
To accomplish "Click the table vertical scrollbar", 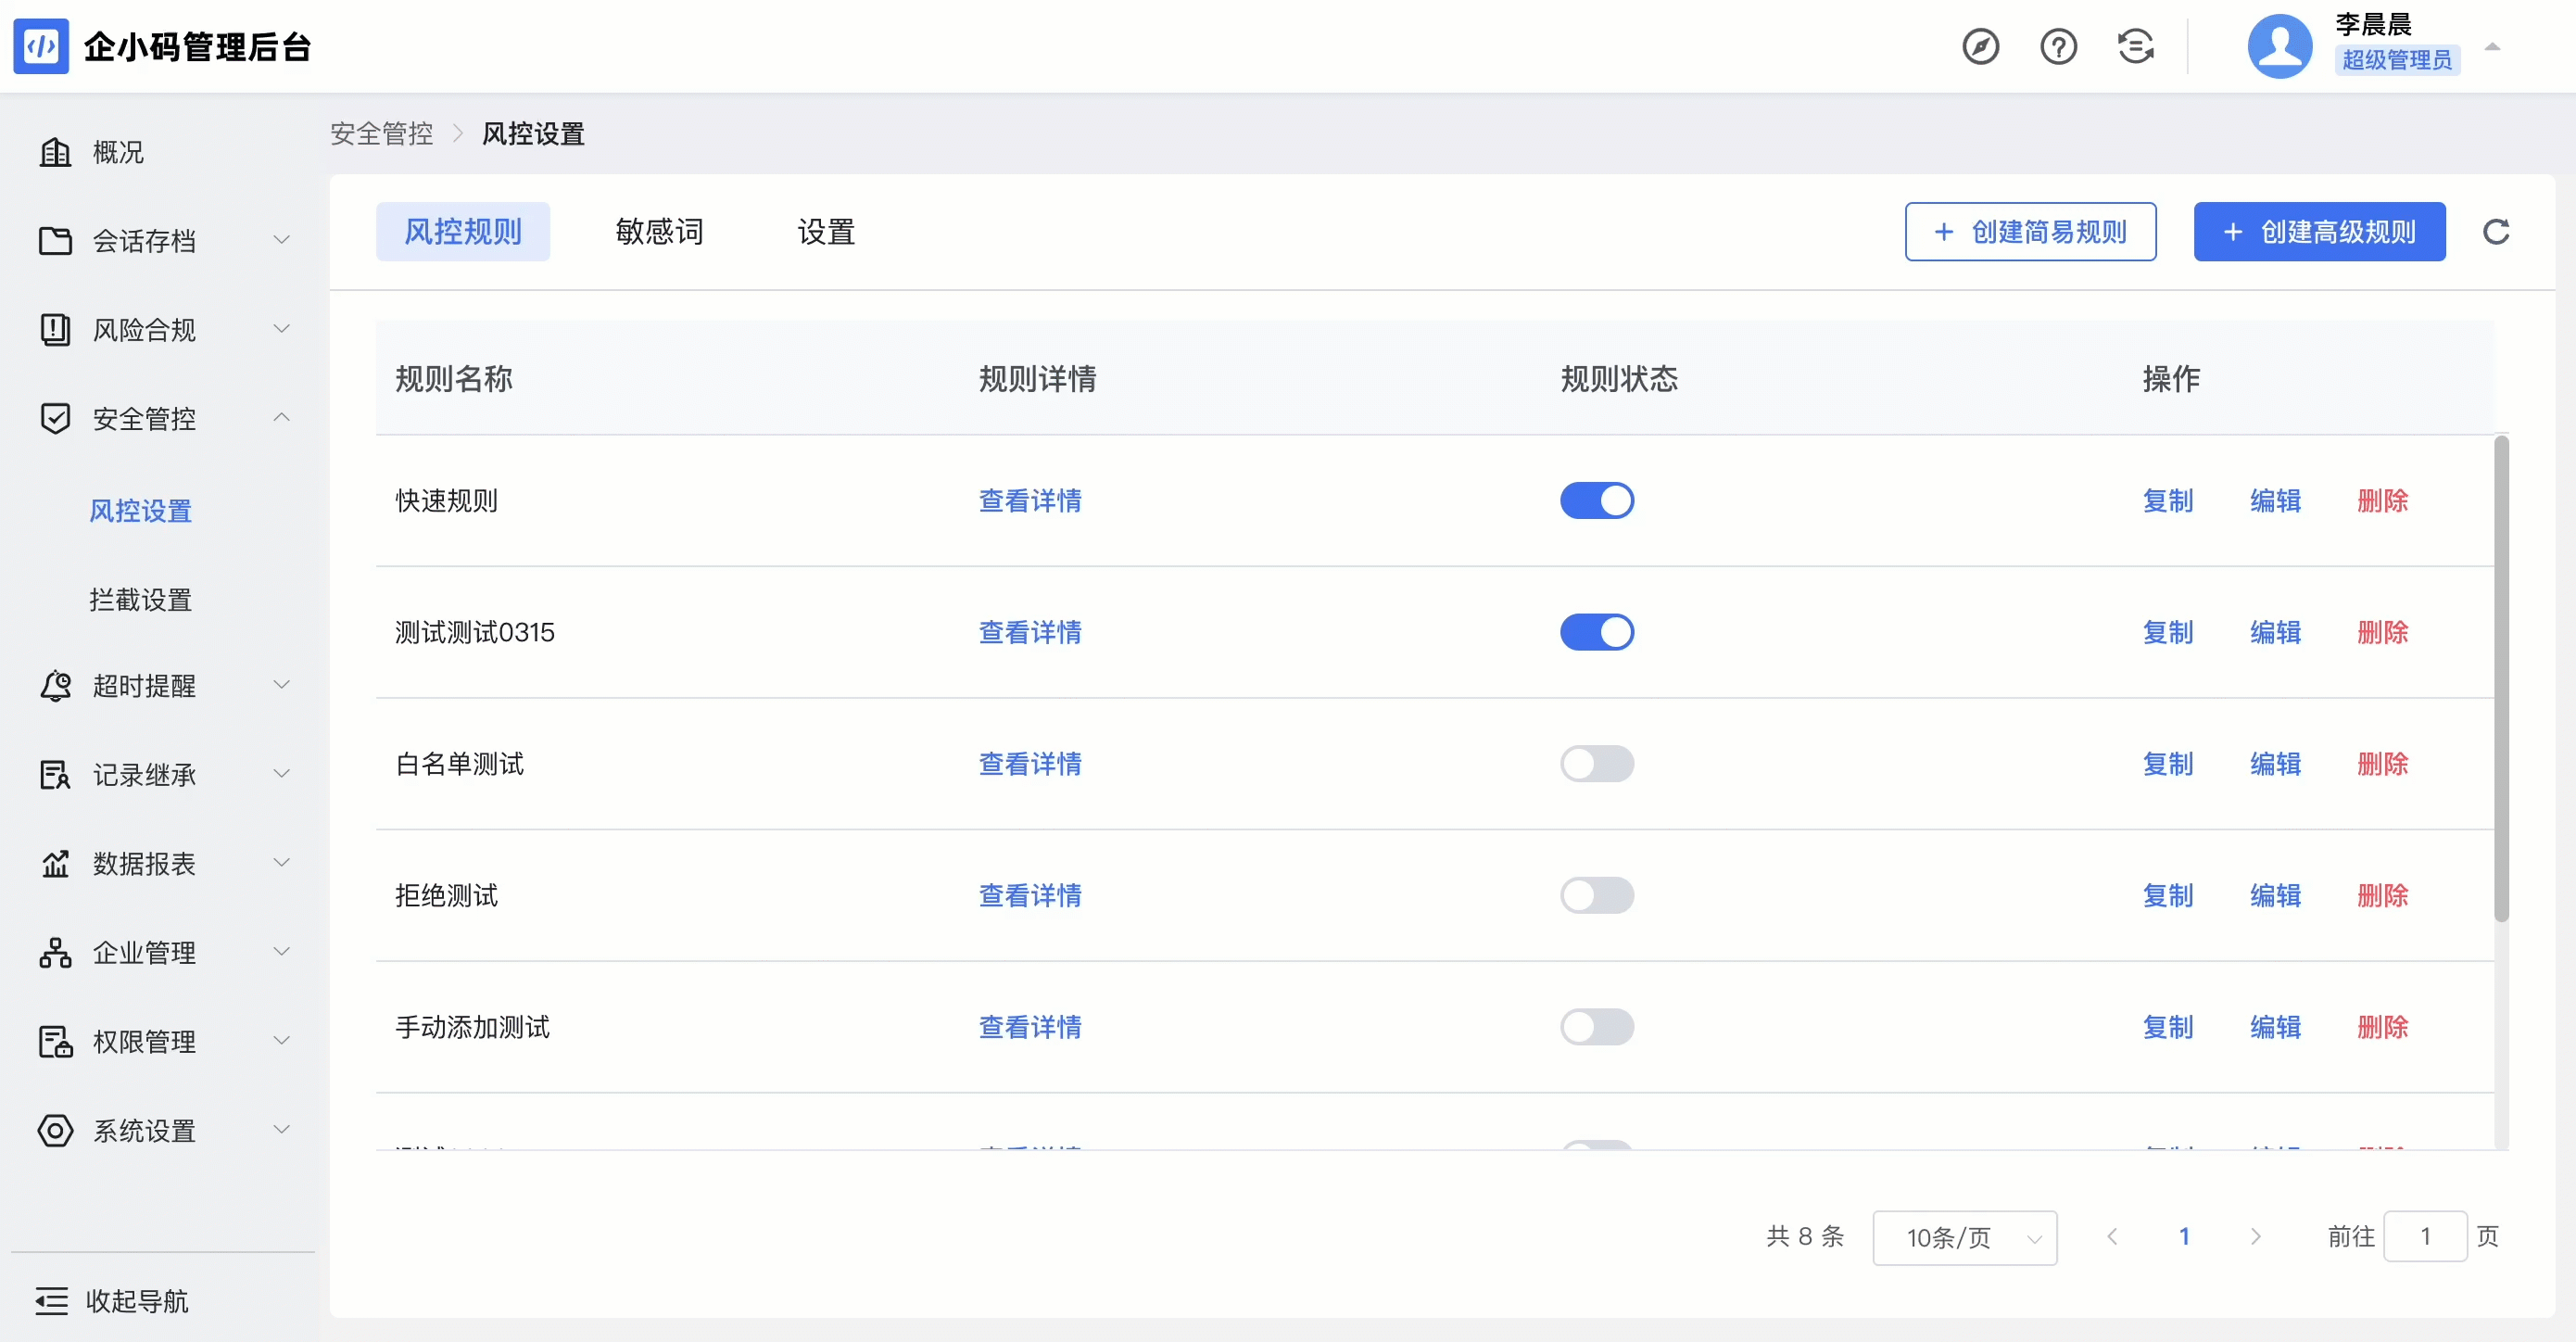I will pos(2501,678).
